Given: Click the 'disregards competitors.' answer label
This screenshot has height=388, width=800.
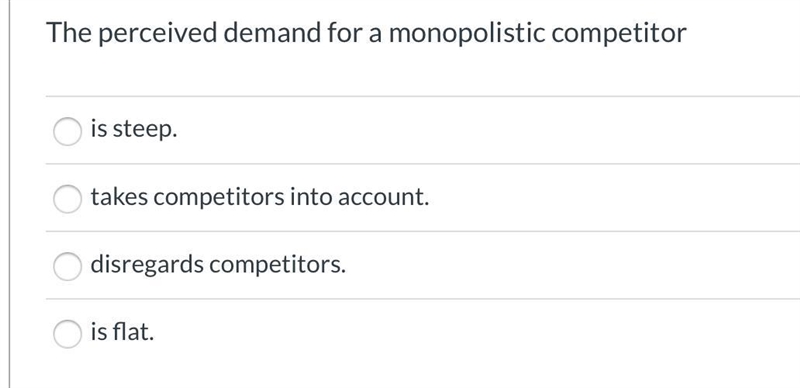Looking at the screenshot, I should pos(218,265).
